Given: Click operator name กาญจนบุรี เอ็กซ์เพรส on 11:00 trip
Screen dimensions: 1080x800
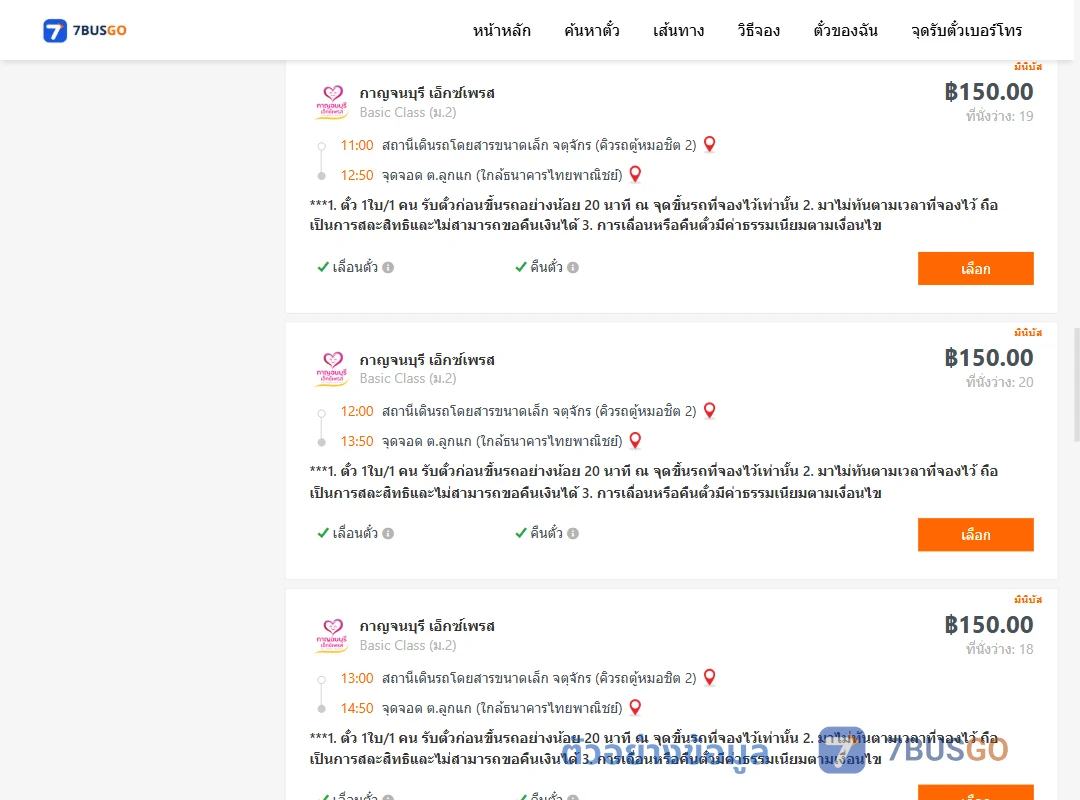Looking at the screenshot, I should pos(427,93).
